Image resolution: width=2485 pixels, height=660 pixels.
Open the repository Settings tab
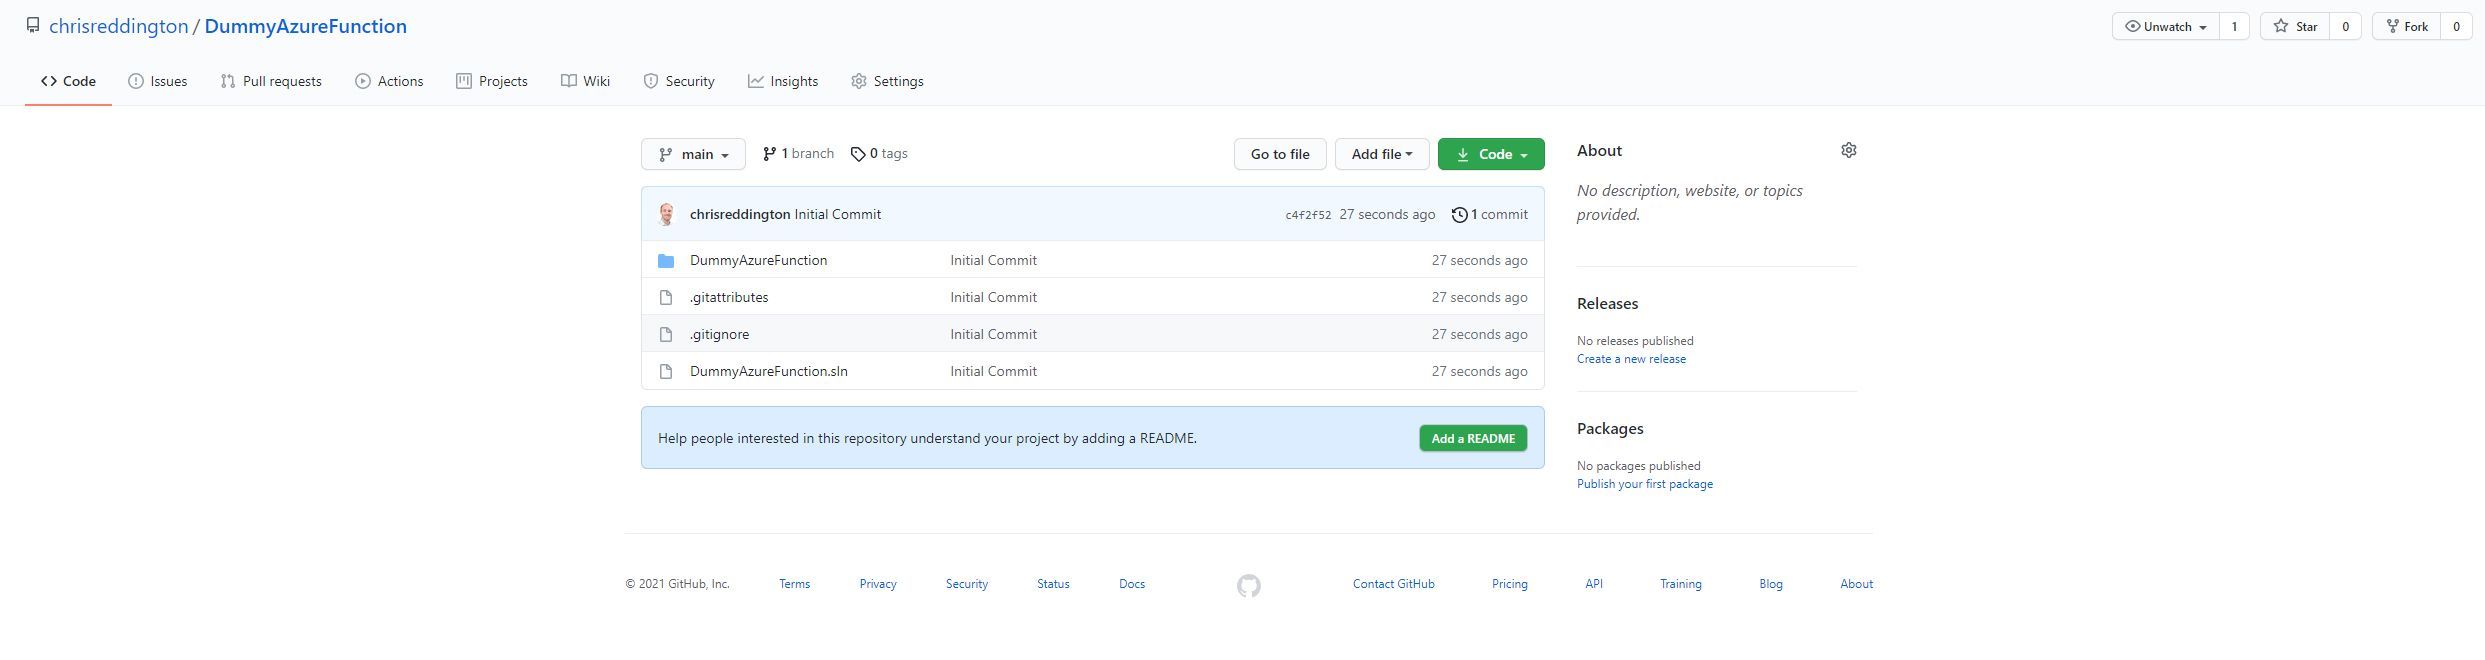[887, 81]
